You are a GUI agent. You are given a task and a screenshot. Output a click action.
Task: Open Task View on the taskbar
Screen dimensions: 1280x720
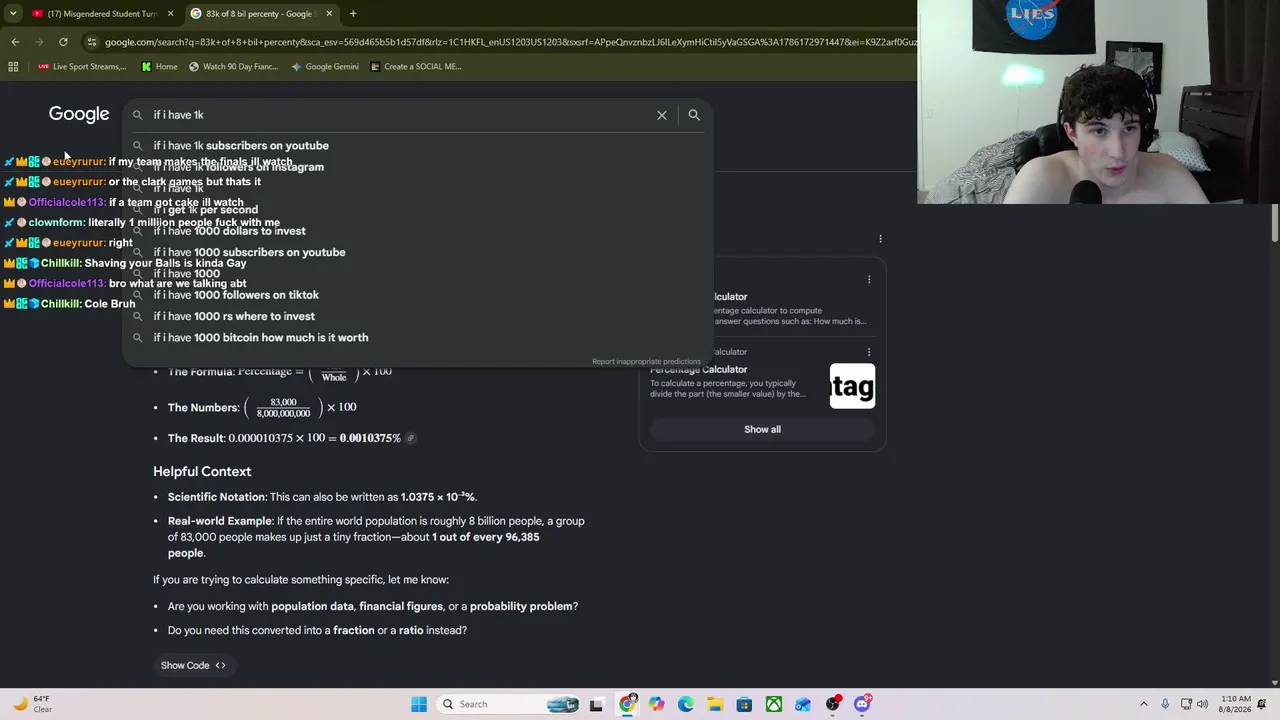pyautogui.click(x=596, y=704)
